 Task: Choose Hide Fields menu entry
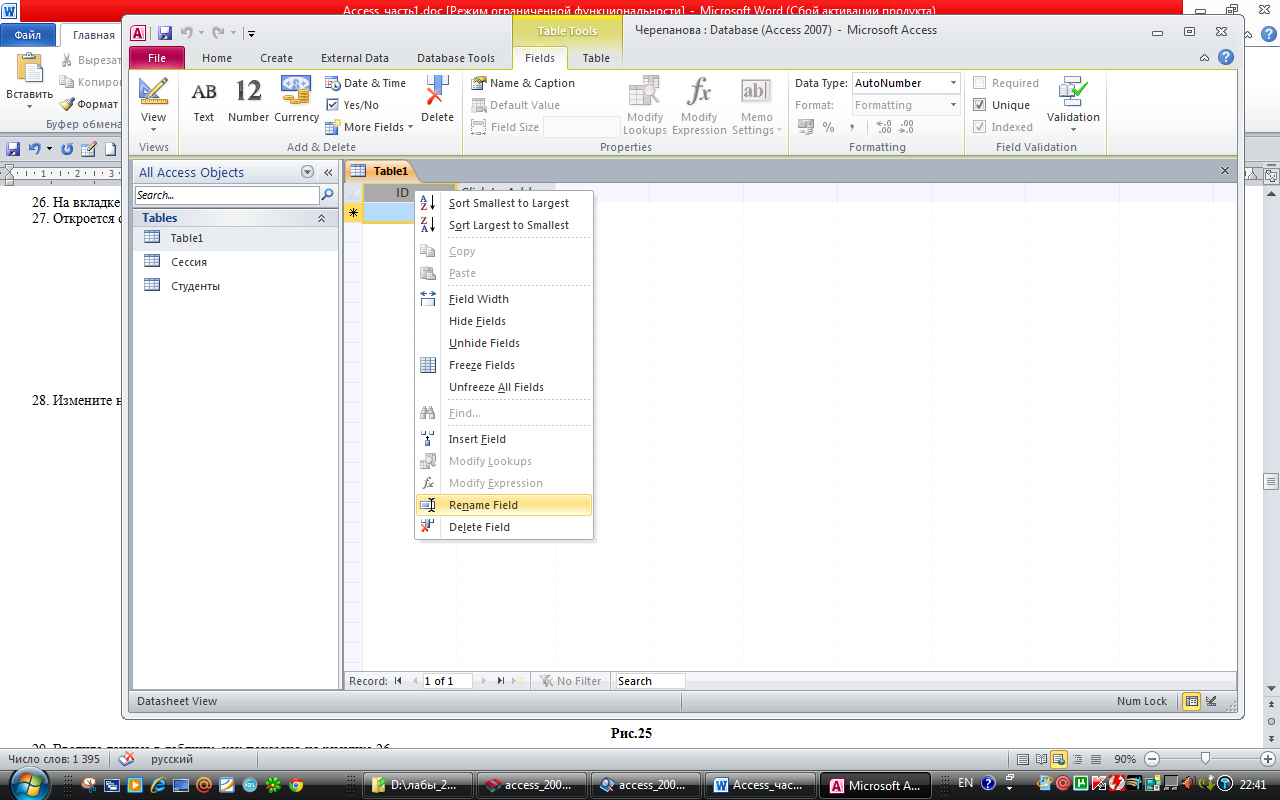click(504, 321)
